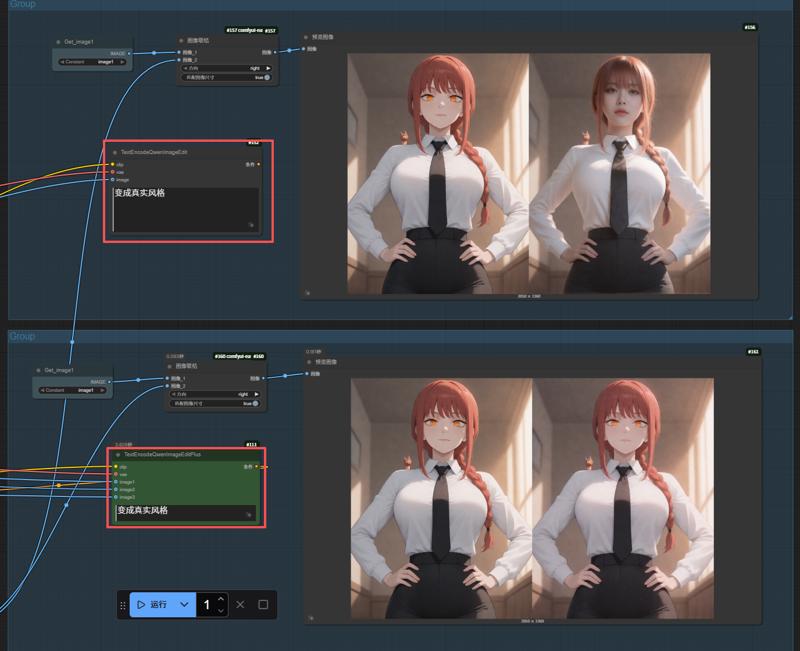The width and height of the screenshot is (800, 651).
Task: Toggle the true switch in upper image-combine node
Action: pyautogui.click(x=267, y=77)
